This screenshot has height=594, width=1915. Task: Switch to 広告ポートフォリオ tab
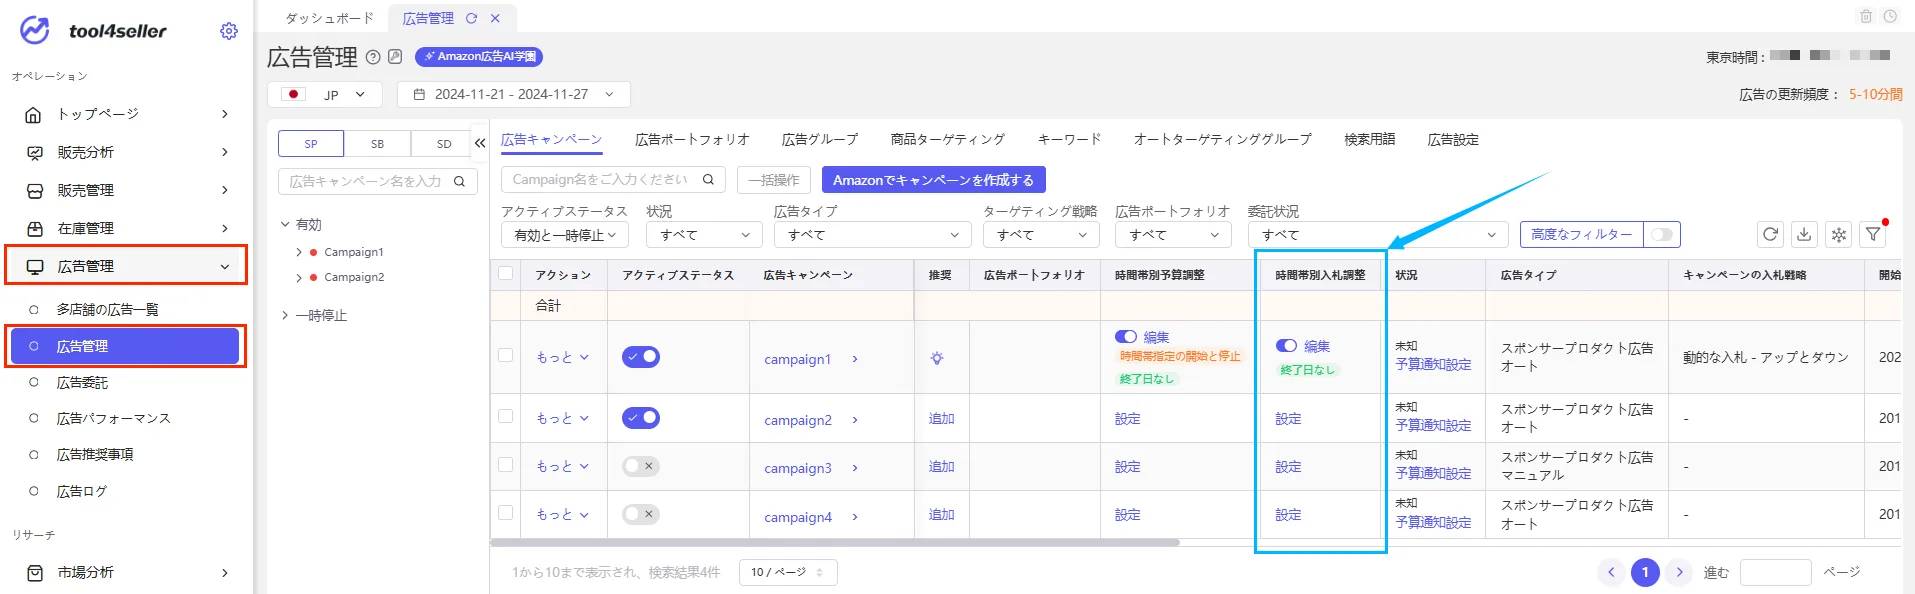[692, 139]
